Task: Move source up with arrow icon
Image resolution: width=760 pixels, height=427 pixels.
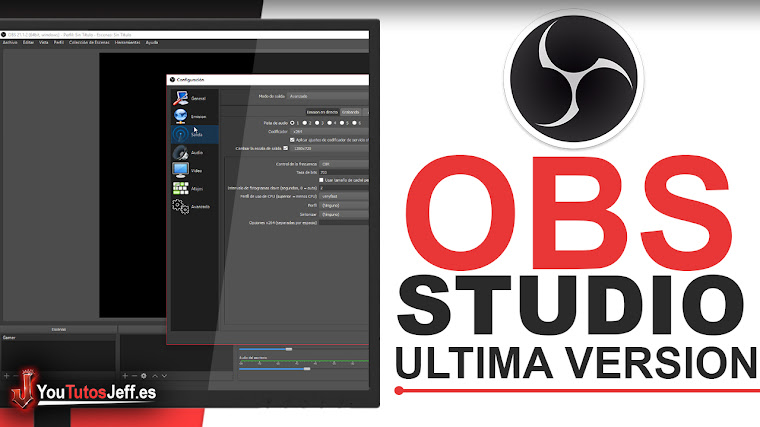Action: coord(155,376)
